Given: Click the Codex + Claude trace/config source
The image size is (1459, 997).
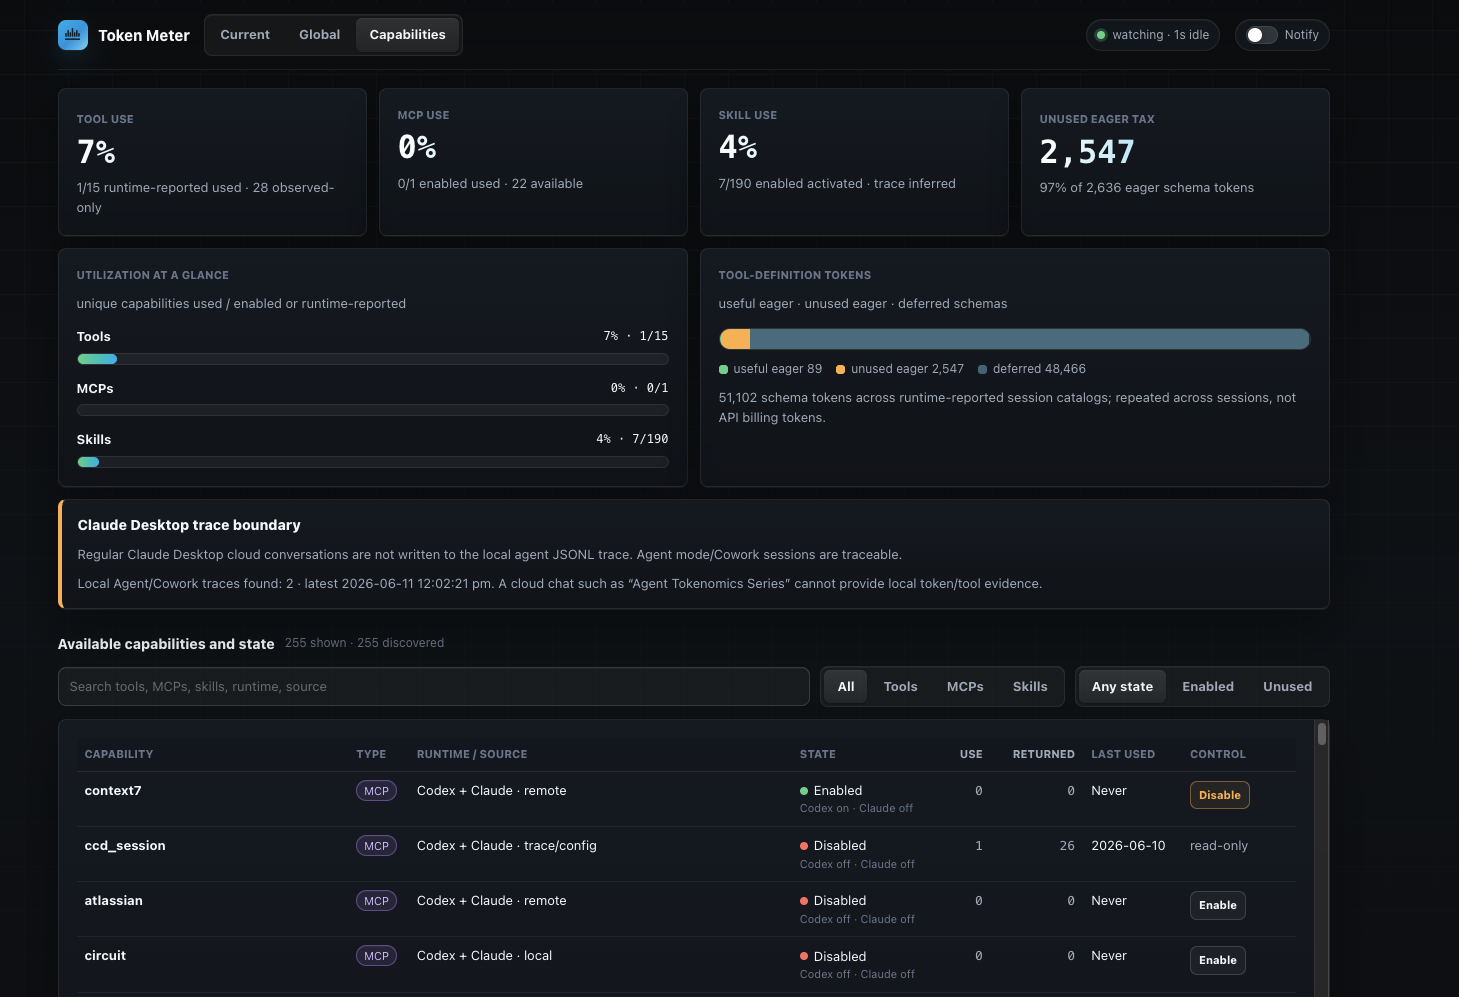Looking at the screenshot, I should (507, 845).
